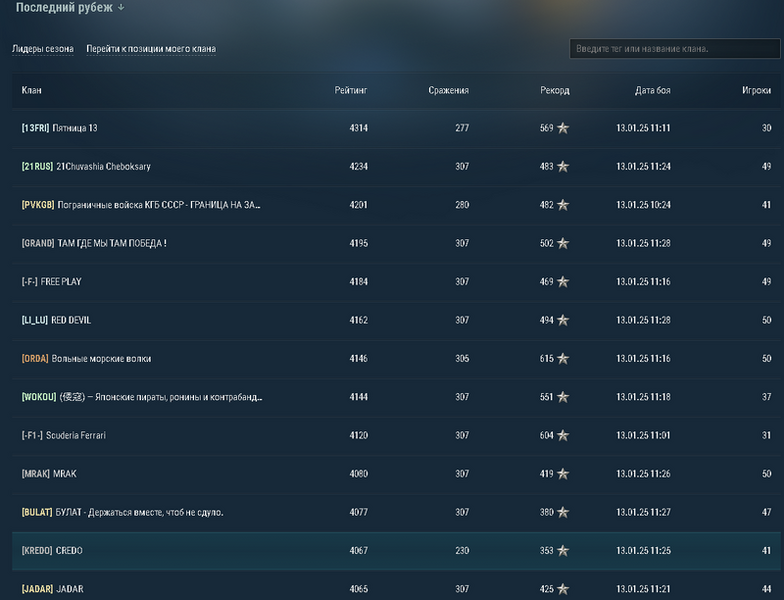Open the [GRAND] clan entry

(94, 243)
